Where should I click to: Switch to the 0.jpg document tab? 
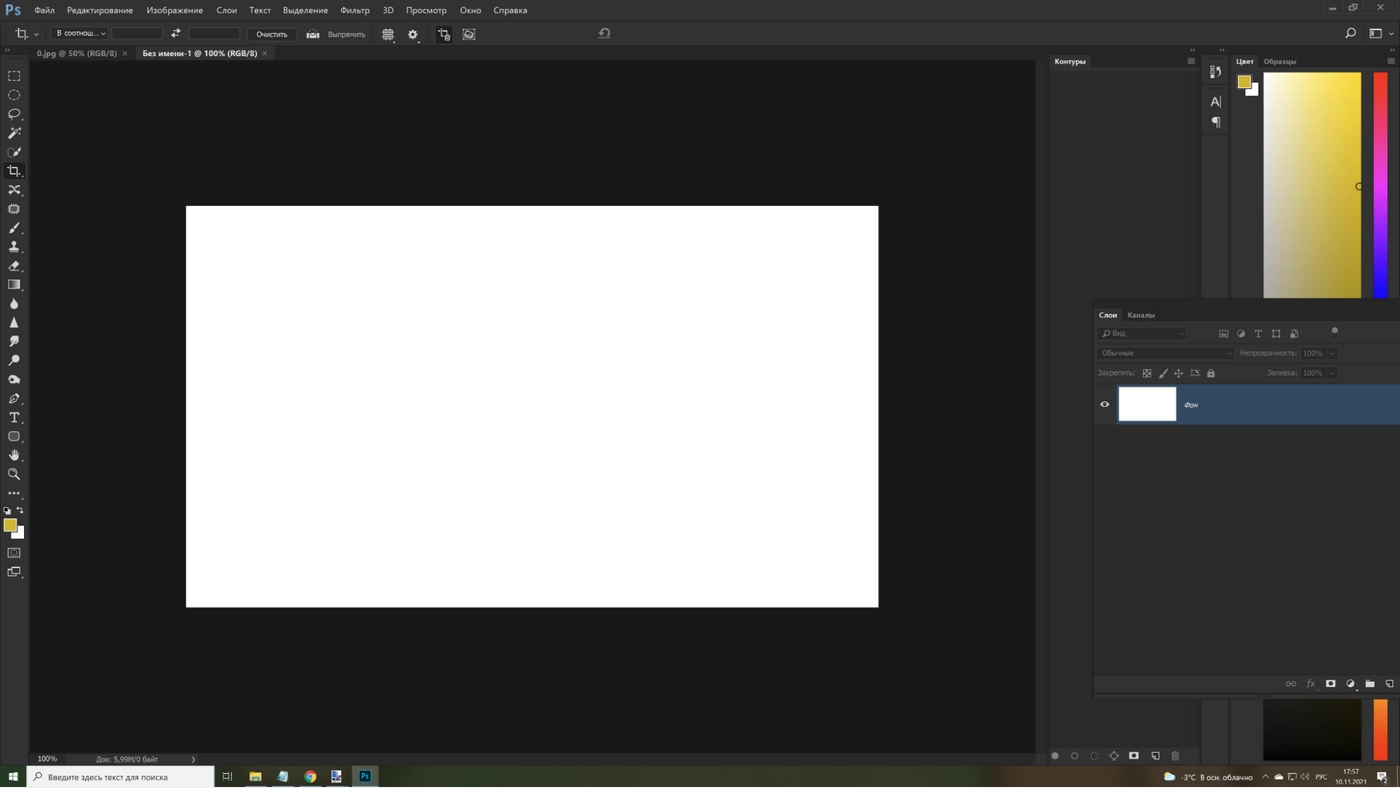(x=76, y=53)
